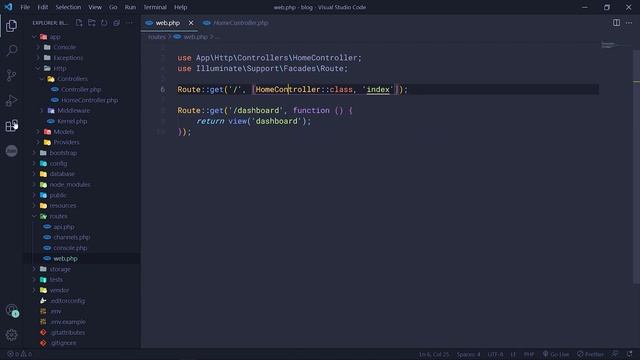Viewport: 640px width, 360px height.
Task: Open the Accounts icon in activity bar
Action: 11,311
